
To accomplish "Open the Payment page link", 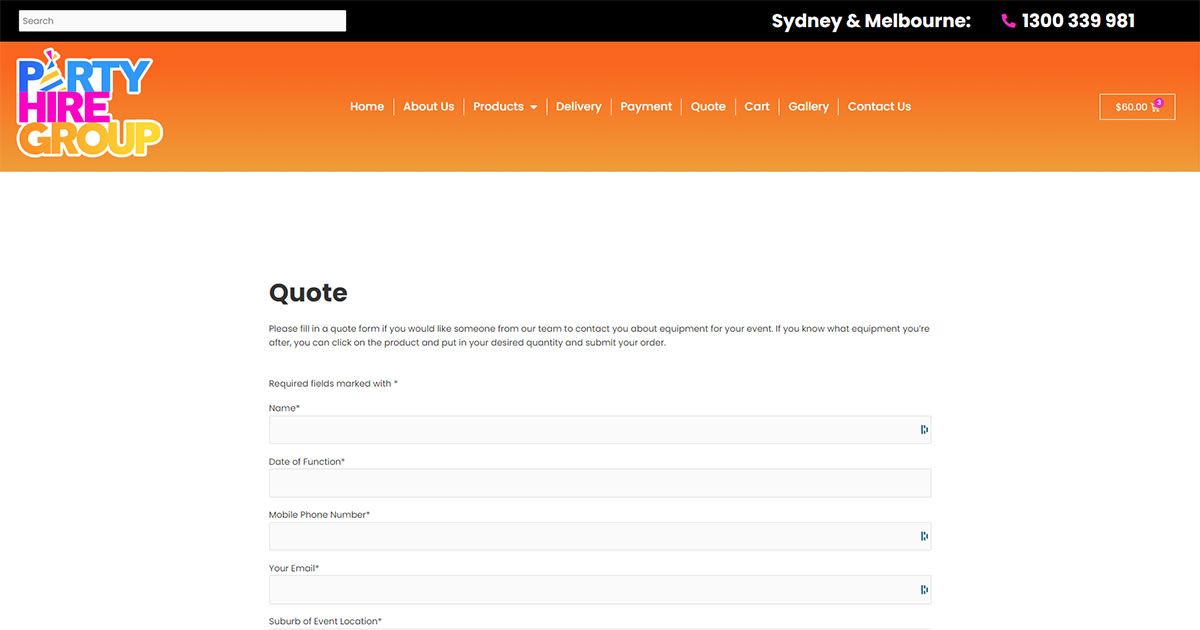I will pos(646,106).
